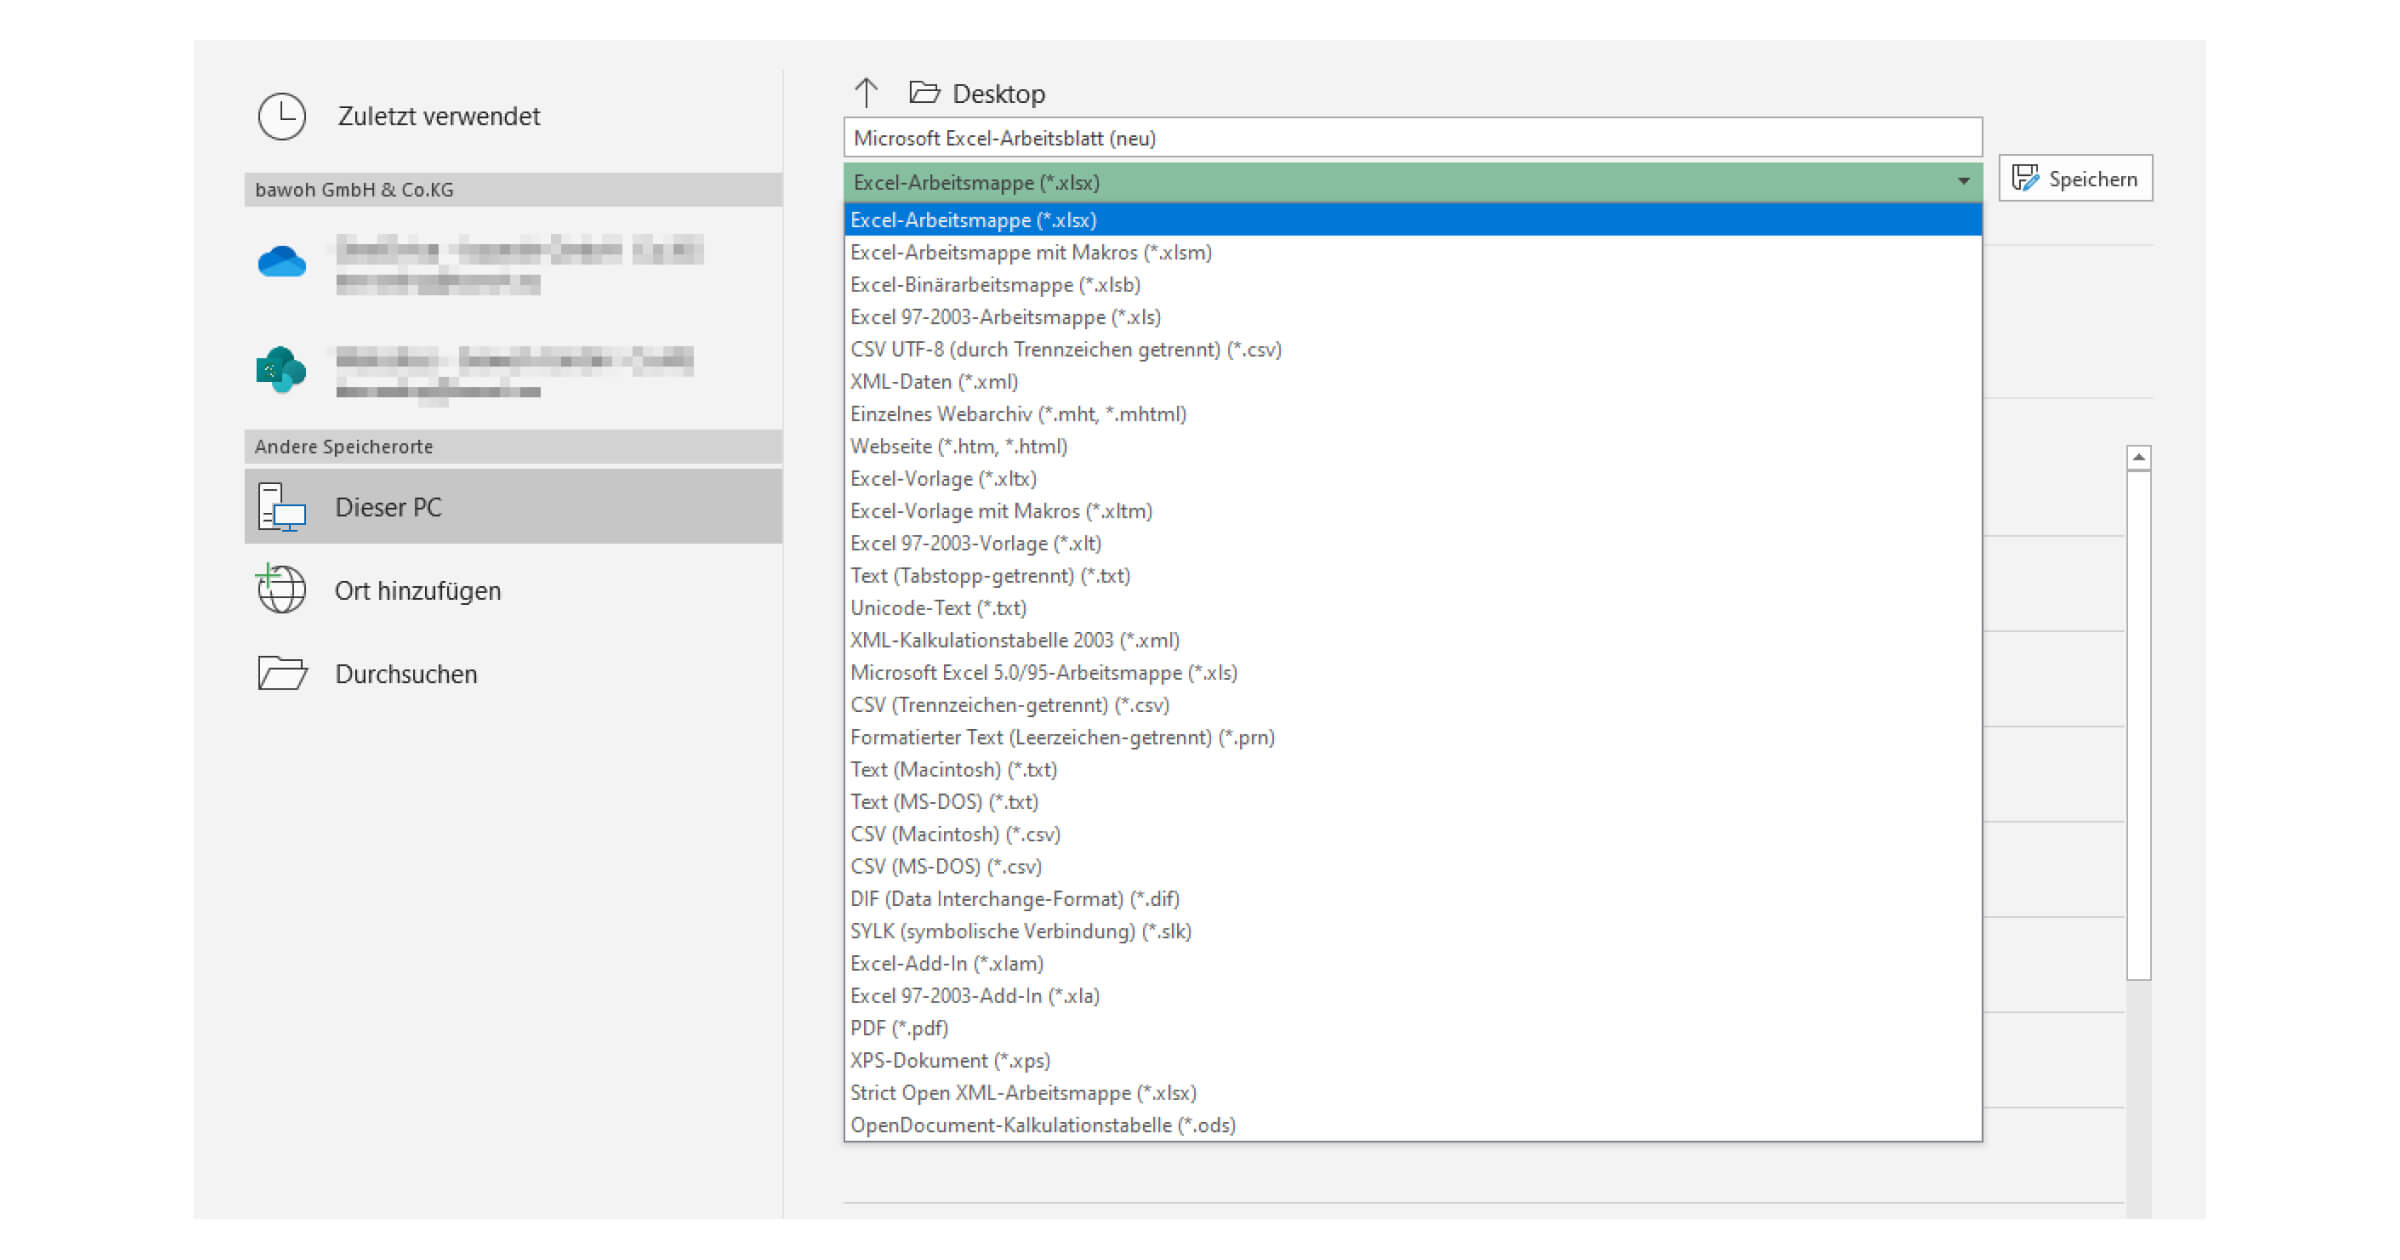
Task: Click the up-arrow navigation icon above the filename
Action: point(866,90)
